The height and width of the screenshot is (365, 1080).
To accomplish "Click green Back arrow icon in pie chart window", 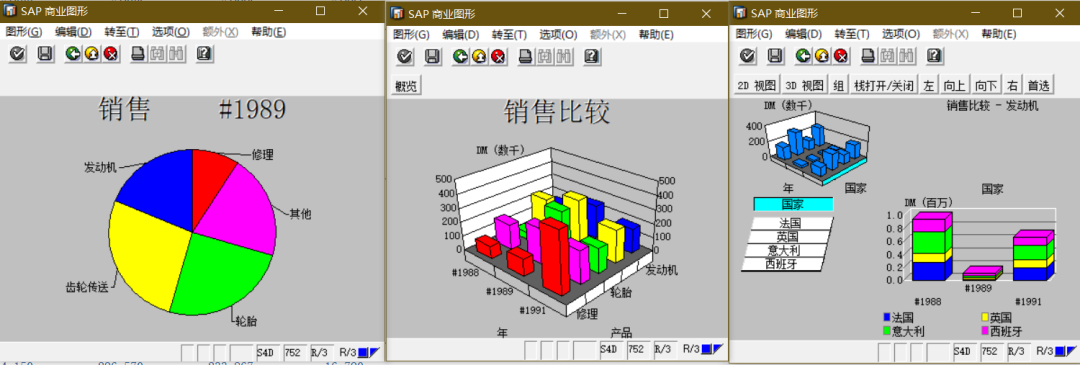I will 73,54.
